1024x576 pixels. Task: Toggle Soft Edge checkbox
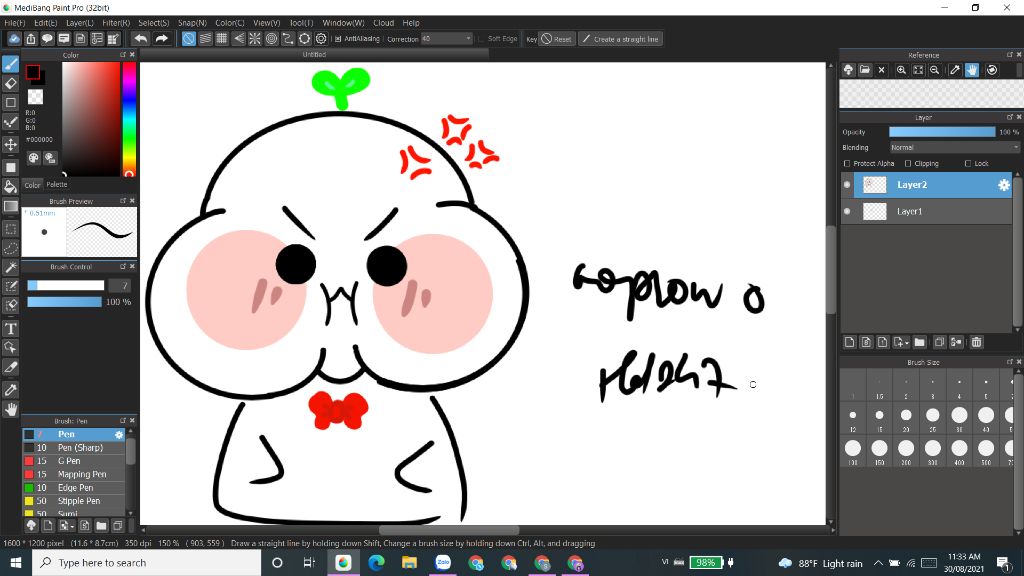[x=481, y=39]
